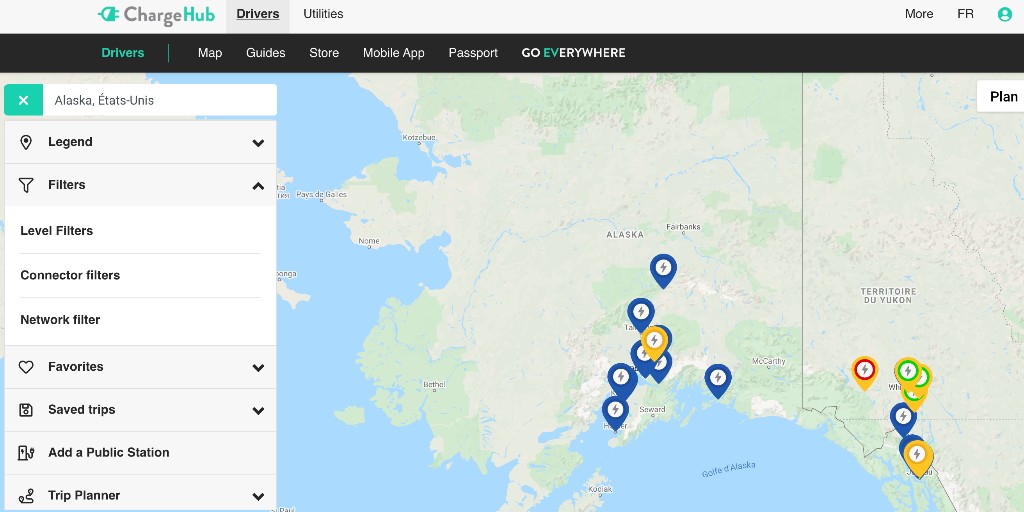The width and height of the screenshot is (1024, 512).
Task: Expand the Legend section chevron
Action: [x=259, y=143]
